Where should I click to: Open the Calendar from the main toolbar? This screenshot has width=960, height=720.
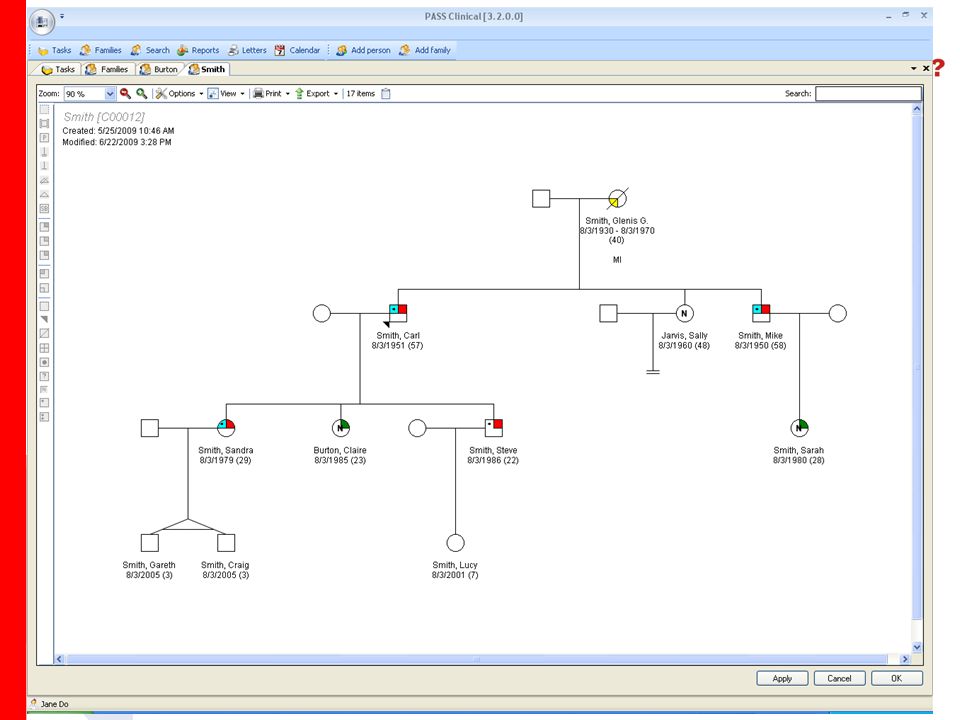coord(297,50)
